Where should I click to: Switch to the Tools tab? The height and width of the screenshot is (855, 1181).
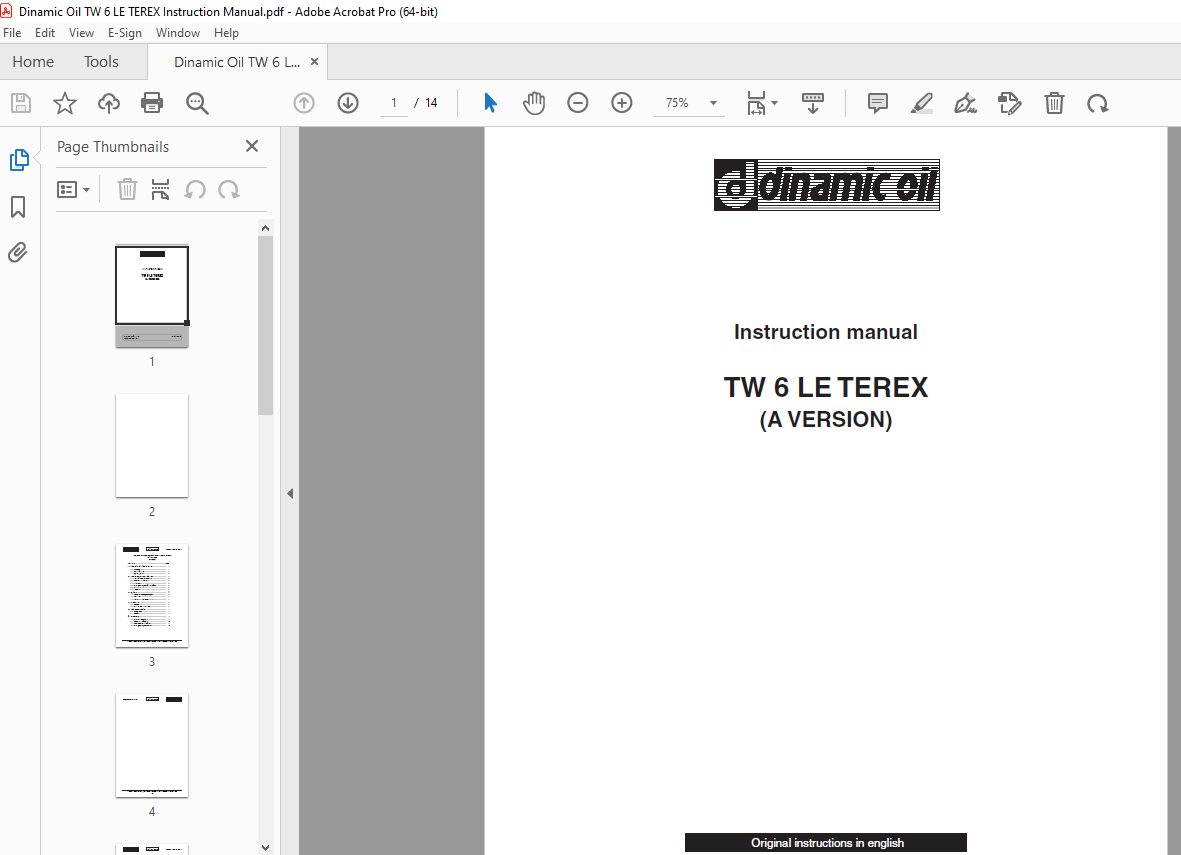coord(101,62)
